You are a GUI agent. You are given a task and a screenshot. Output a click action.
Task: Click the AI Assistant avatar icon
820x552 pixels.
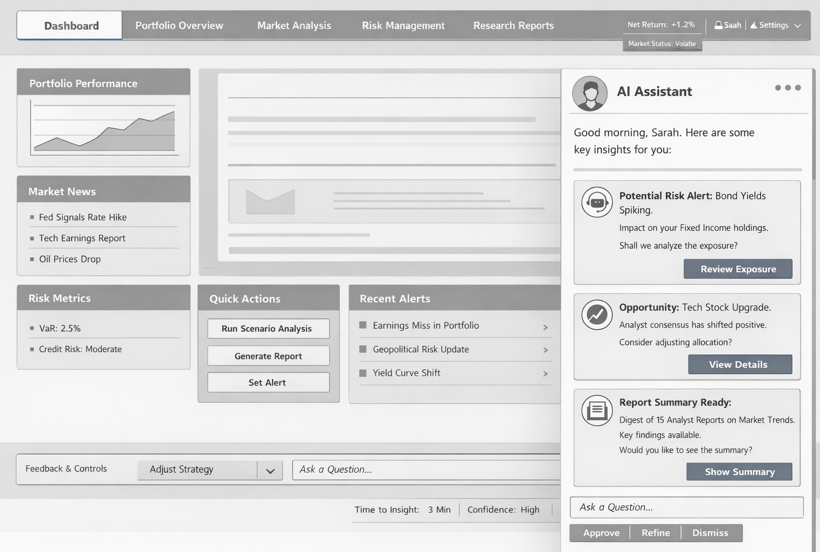[x=590, y=93]
